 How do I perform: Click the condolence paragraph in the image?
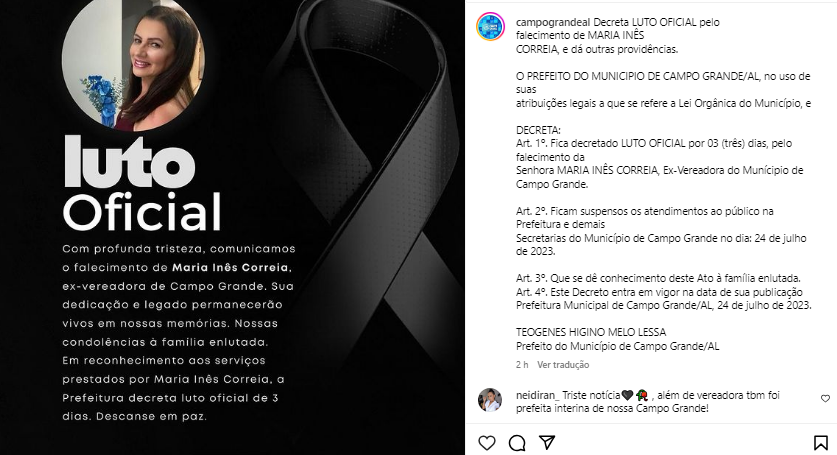(179, 332)
